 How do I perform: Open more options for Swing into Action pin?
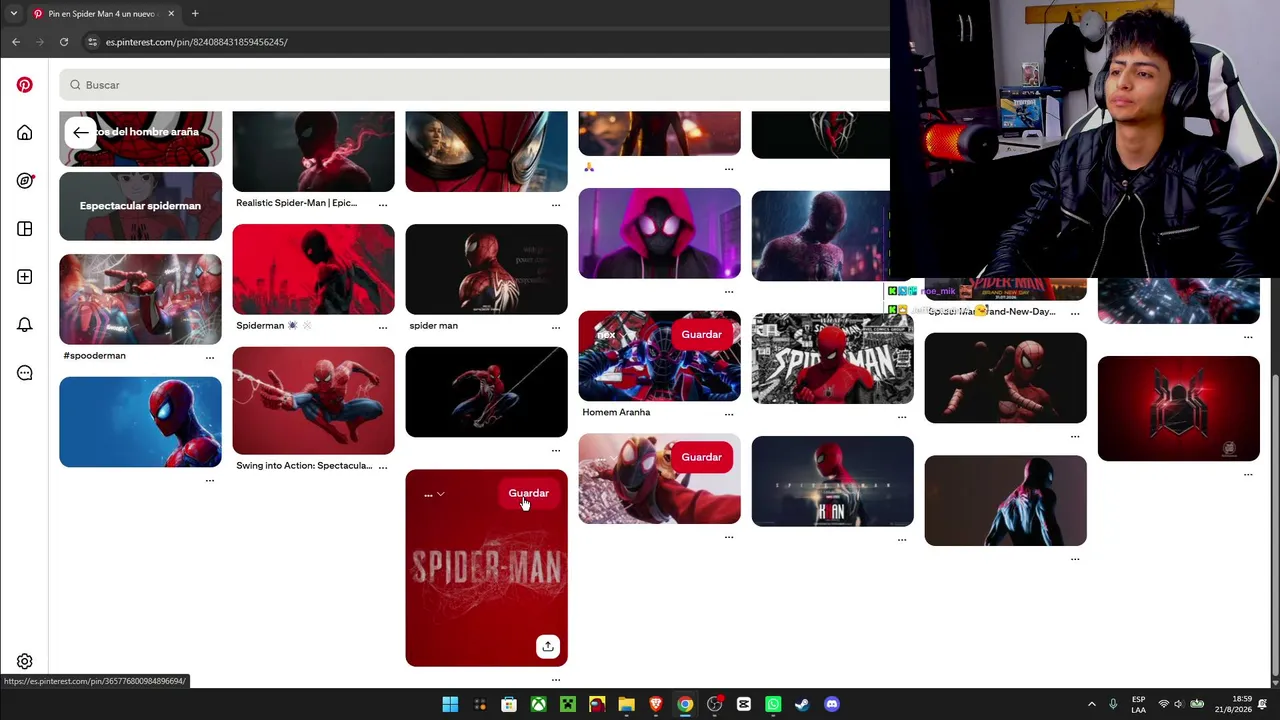pos(382,467)
